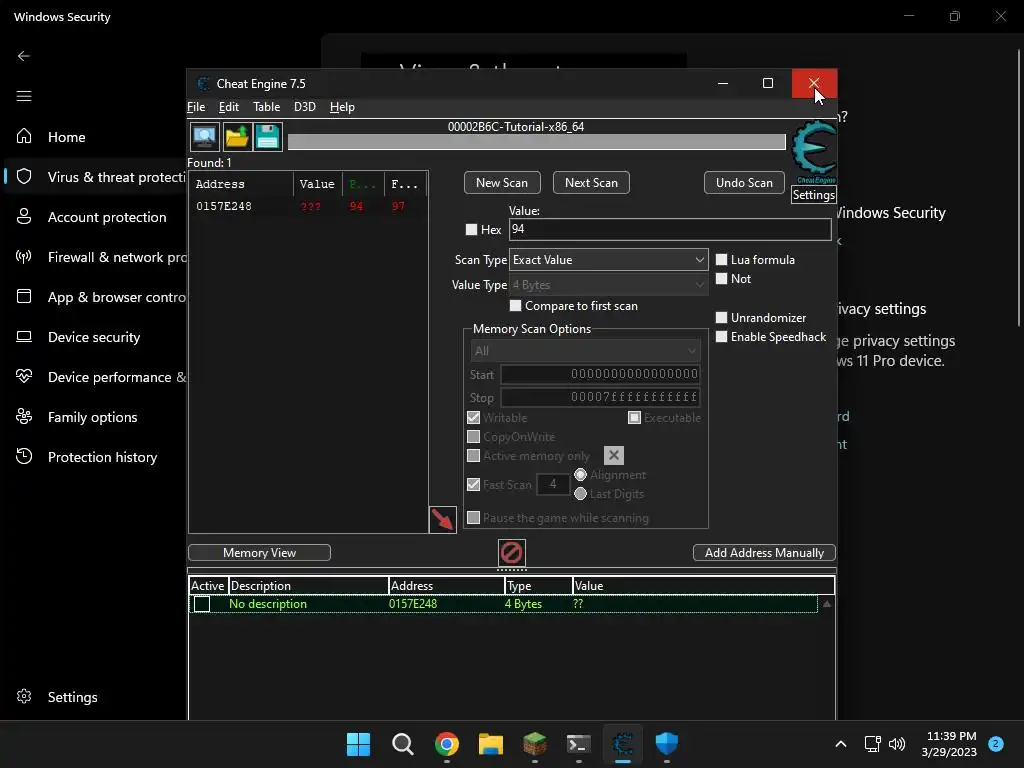
Task: Open the Minecraft taskbar icon
Action: 534,744
